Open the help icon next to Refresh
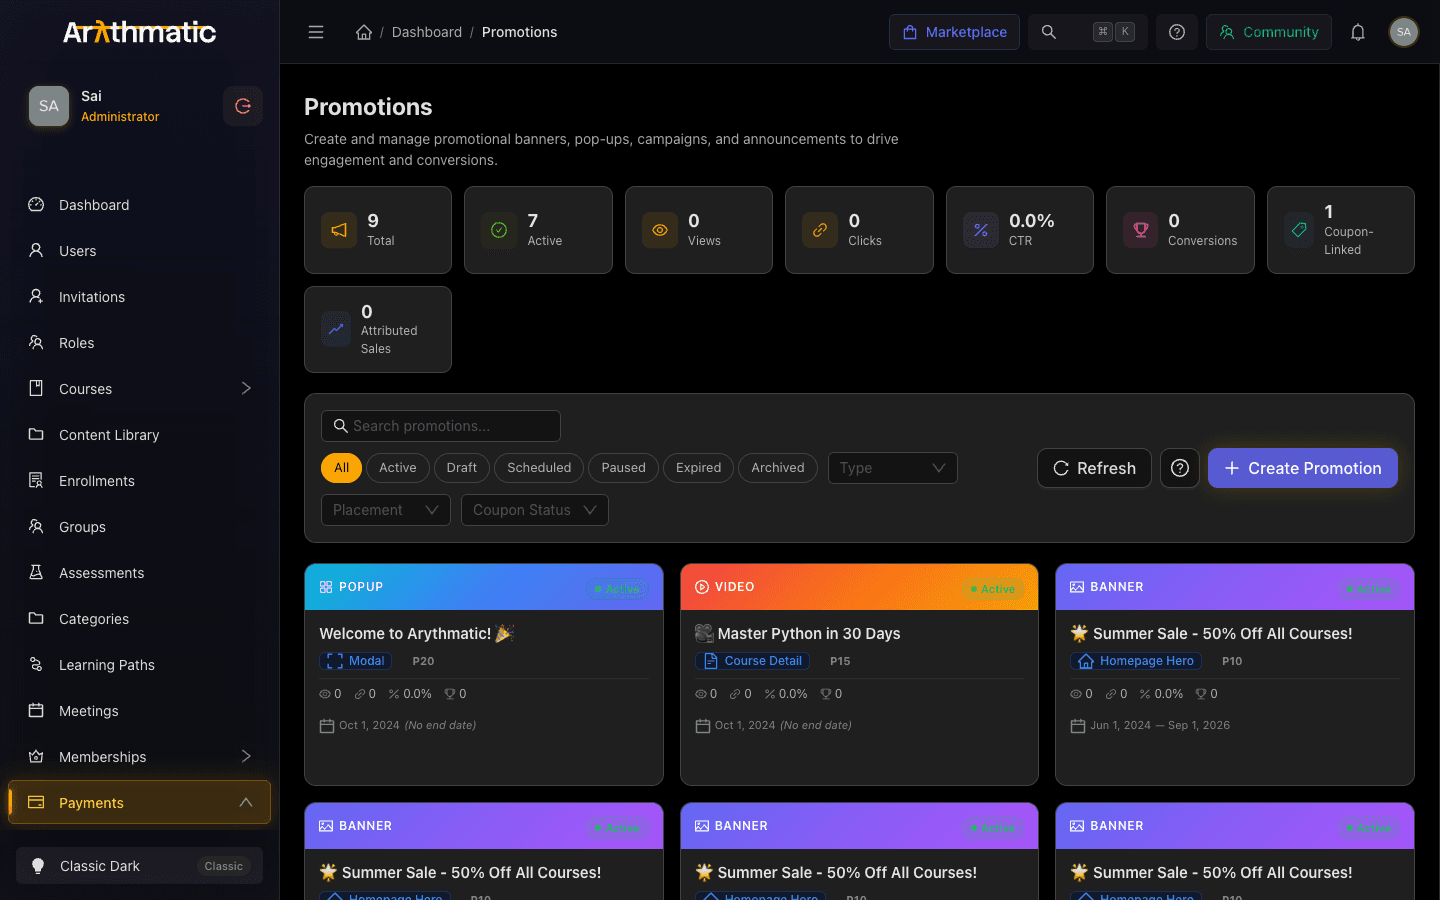Screen dimensions: 1440x900 [1180, 468]
